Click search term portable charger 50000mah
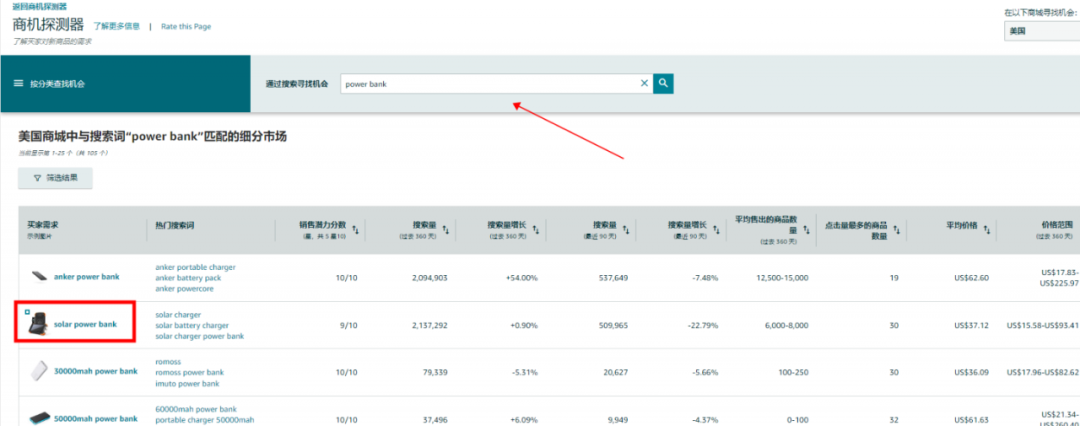1080x426 pixels. (205, 420)
